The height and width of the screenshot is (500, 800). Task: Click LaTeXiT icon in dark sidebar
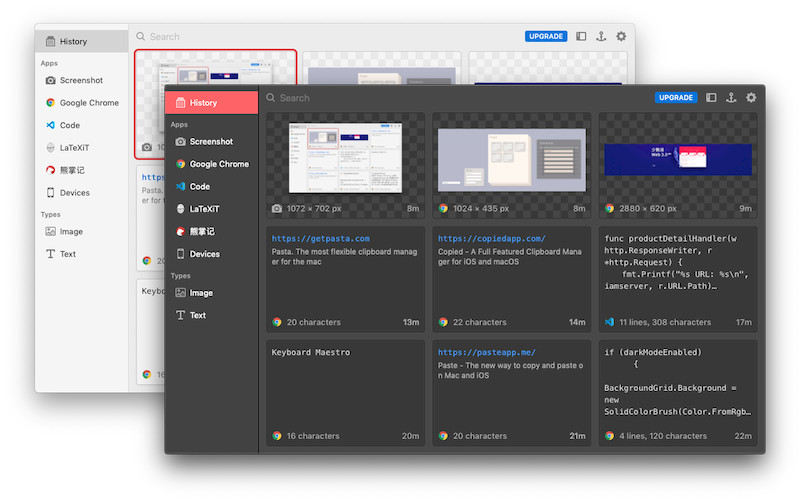pos(180,209)
